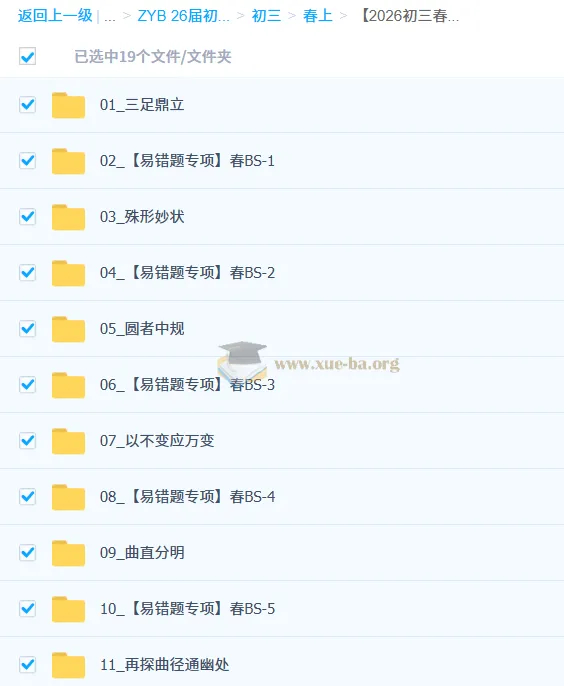Open folder icon of 11_再探曲径通幽处
564x686 pixels.
pyautogui.click(x=68, y=665)
